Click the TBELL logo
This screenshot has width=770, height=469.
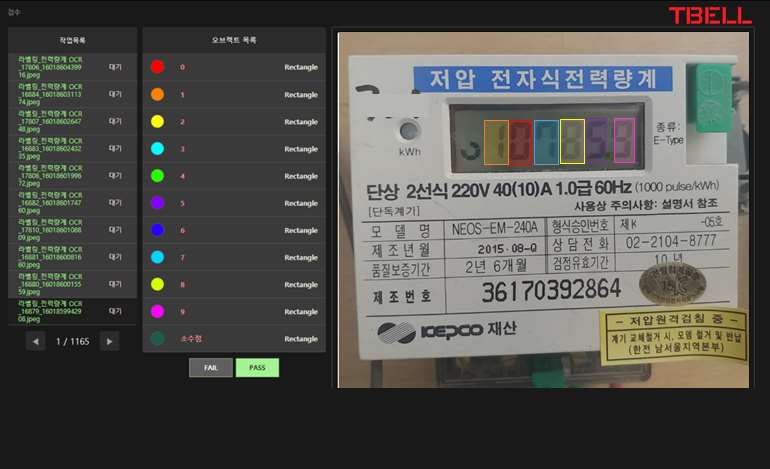click(x=710, y=15)
